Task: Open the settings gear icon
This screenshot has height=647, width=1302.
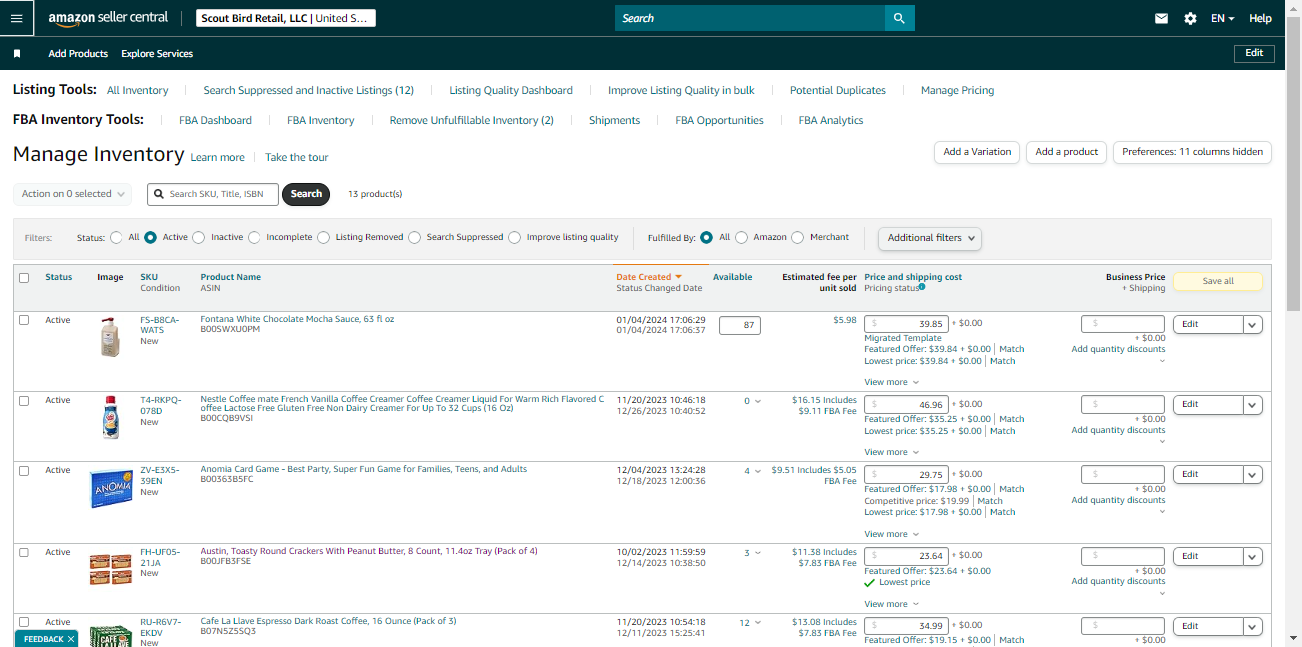Action: point(1190,18)
